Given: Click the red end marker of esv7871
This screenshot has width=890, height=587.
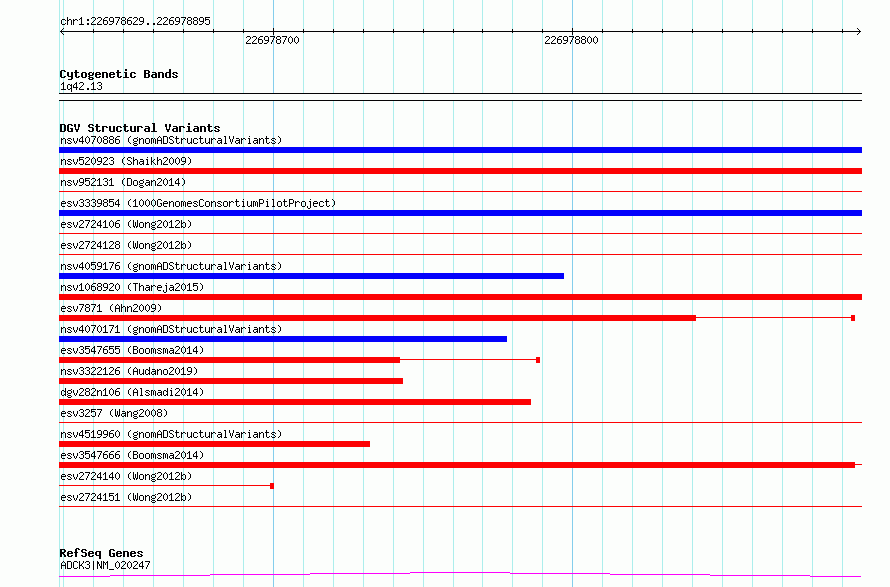Looking at the screenshot, I should click(853, 318).
